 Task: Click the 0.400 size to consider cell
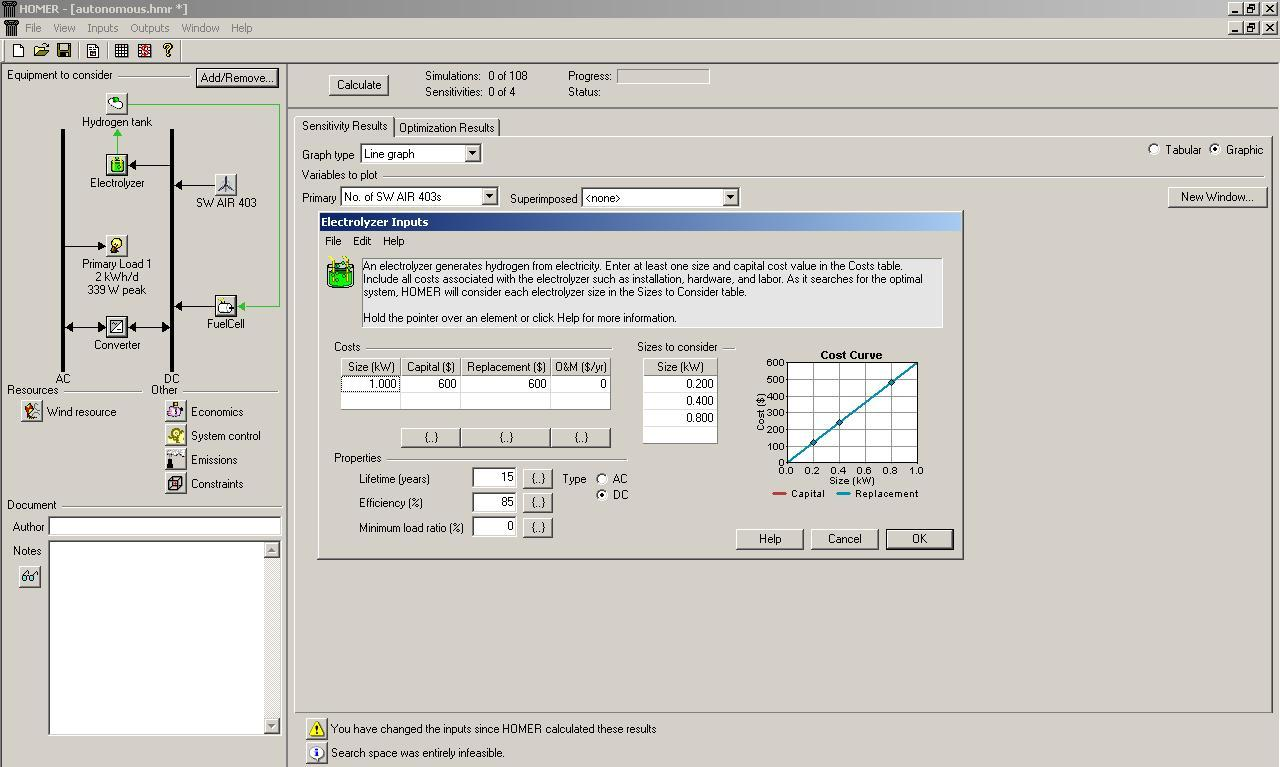coord(680,401)
